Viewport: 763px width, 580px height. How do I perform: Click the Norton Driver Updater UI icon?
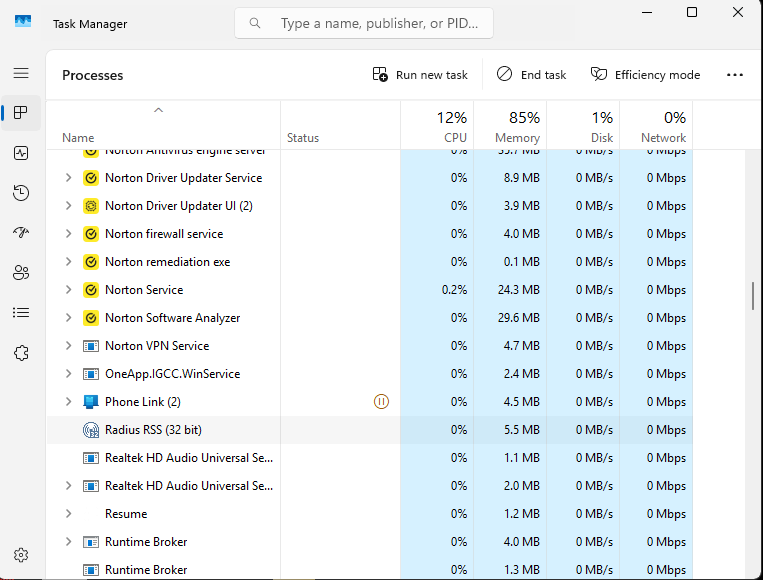(x=91, y=206)
